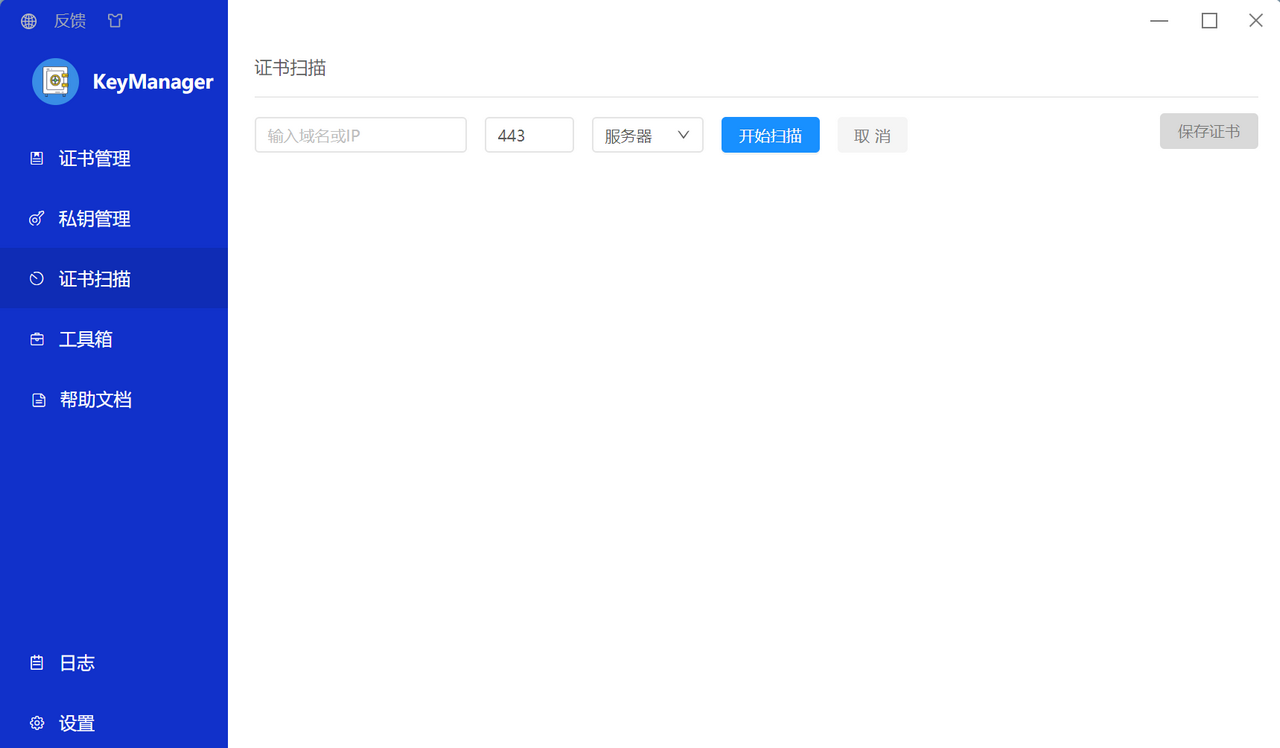Focus the 输入域名或IP input field
This screenshot has height=748, width=1280.
(360, 135)
